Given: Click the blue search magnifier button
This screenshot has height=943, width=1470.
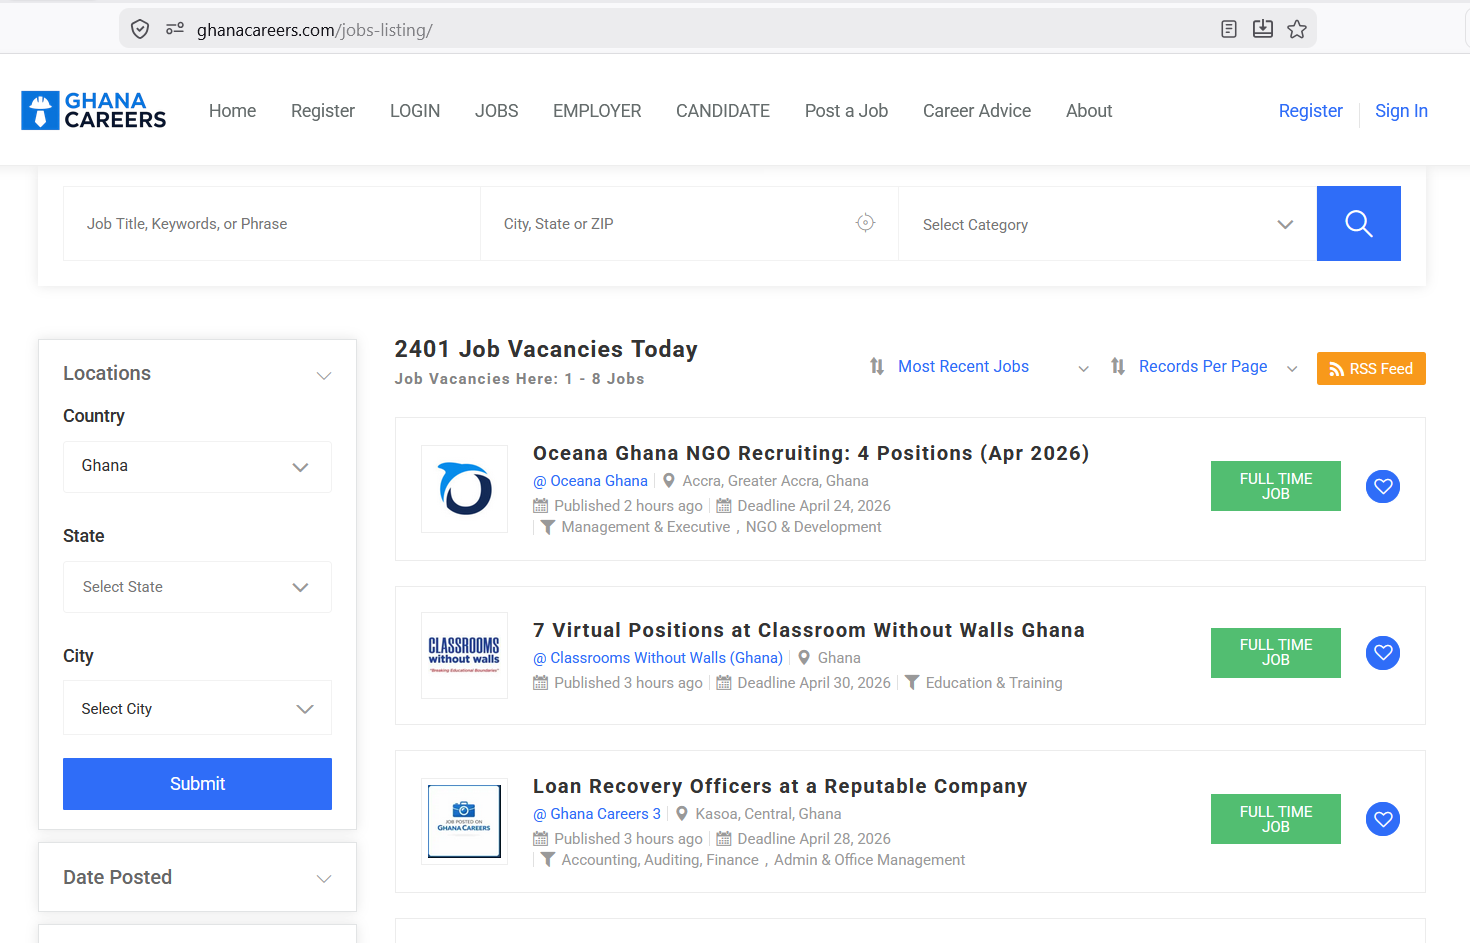Looking at the screenshot, I should coord(1358,223).
